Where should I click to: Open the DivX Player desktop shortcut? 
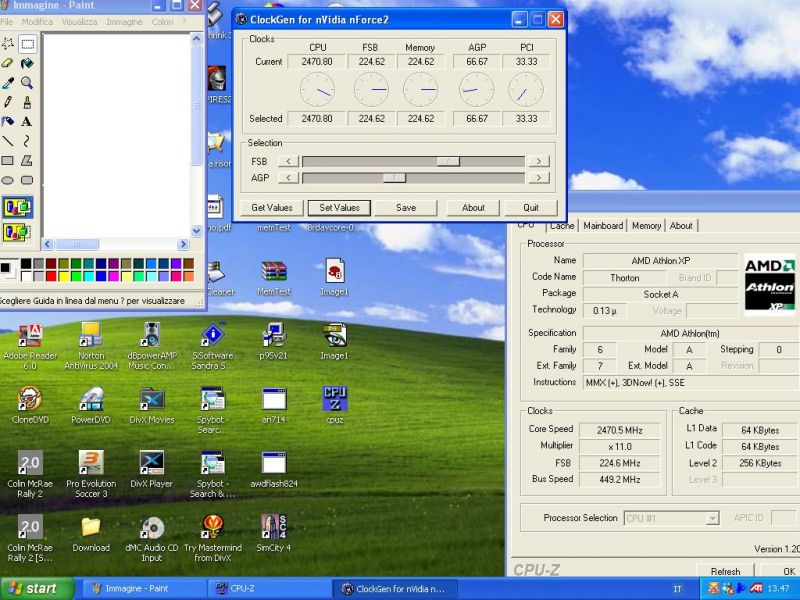[x=152, y=469]
